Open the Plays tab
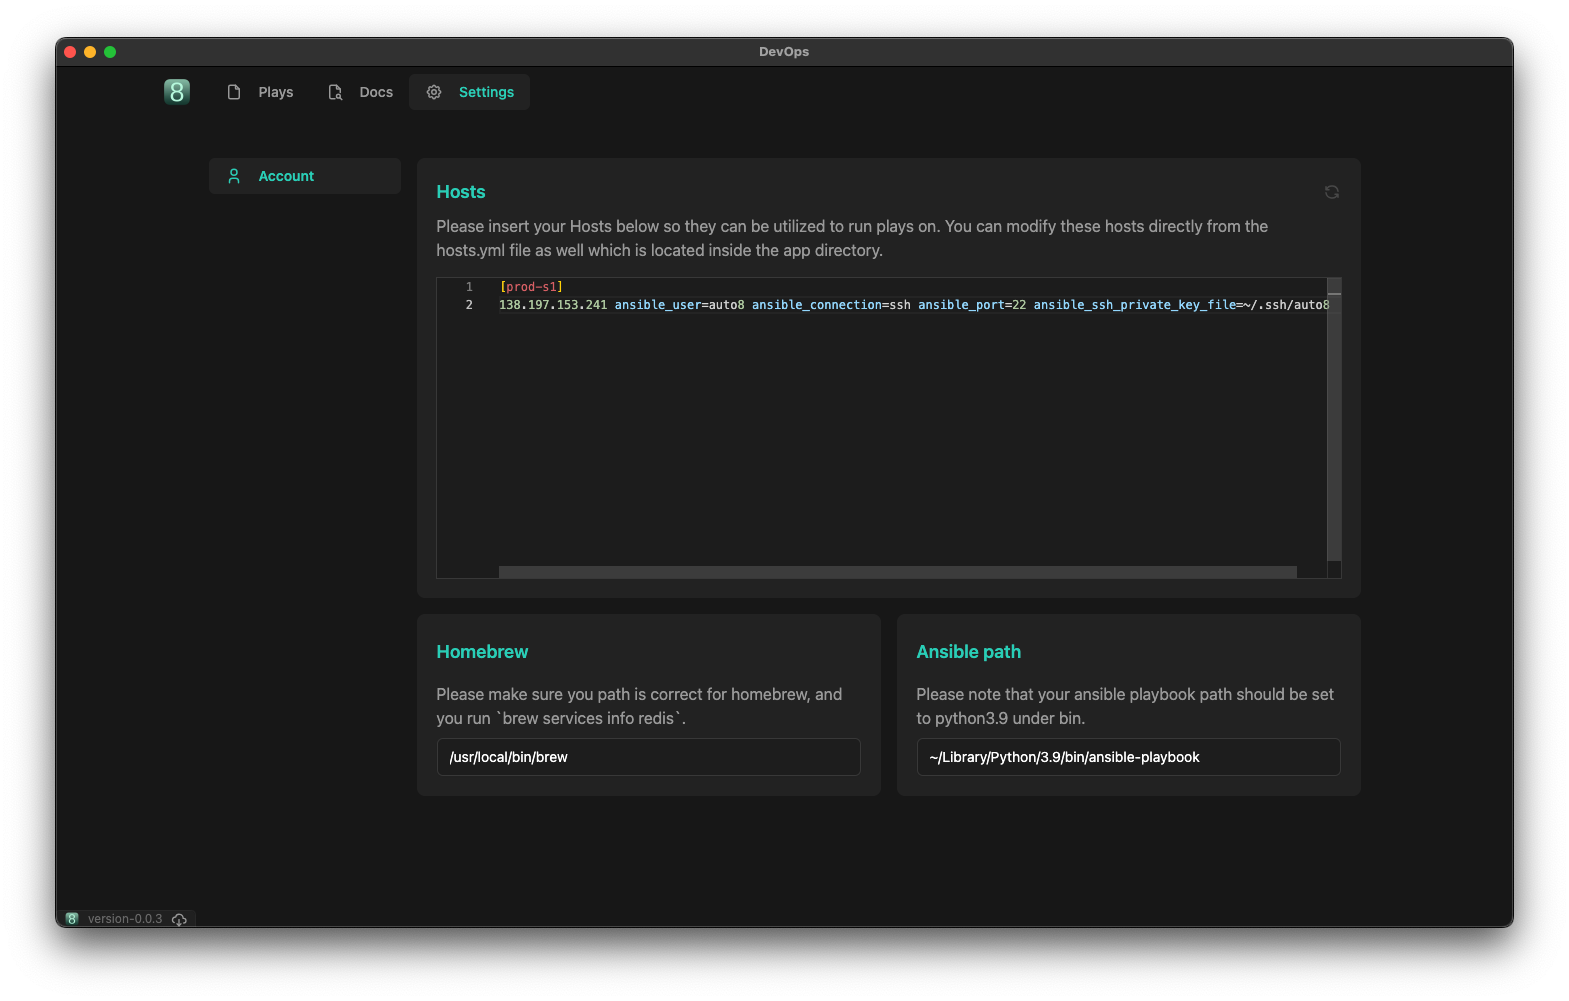1569x1001 pixels. pos(260,92)
